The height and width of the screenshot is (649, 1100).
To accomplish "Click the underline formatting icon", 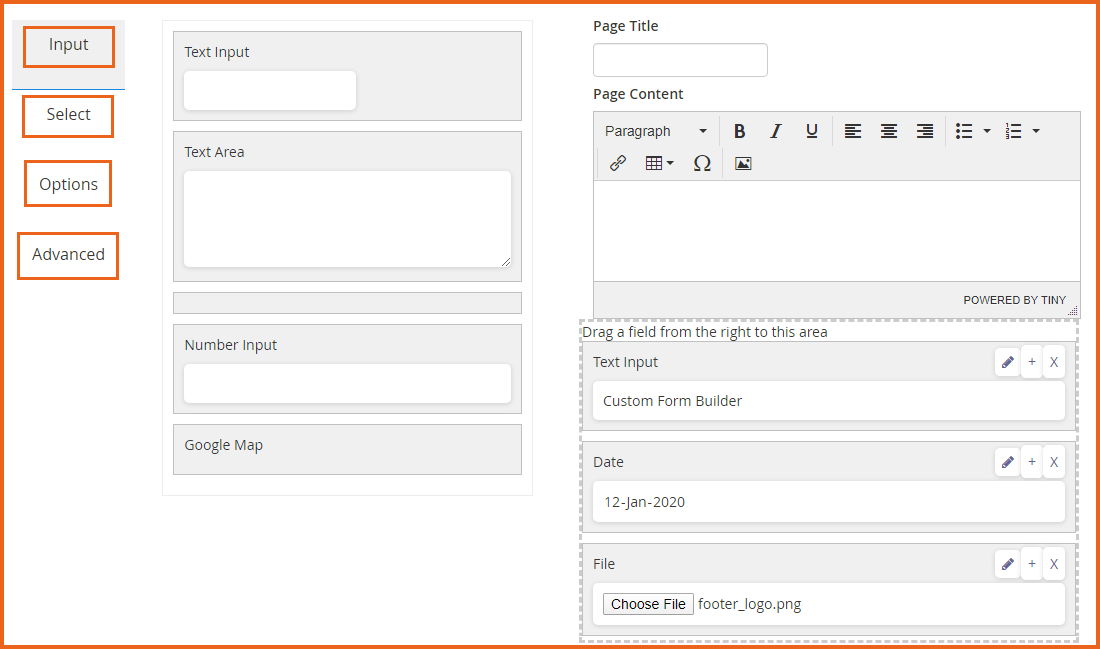I will point(811,131).
